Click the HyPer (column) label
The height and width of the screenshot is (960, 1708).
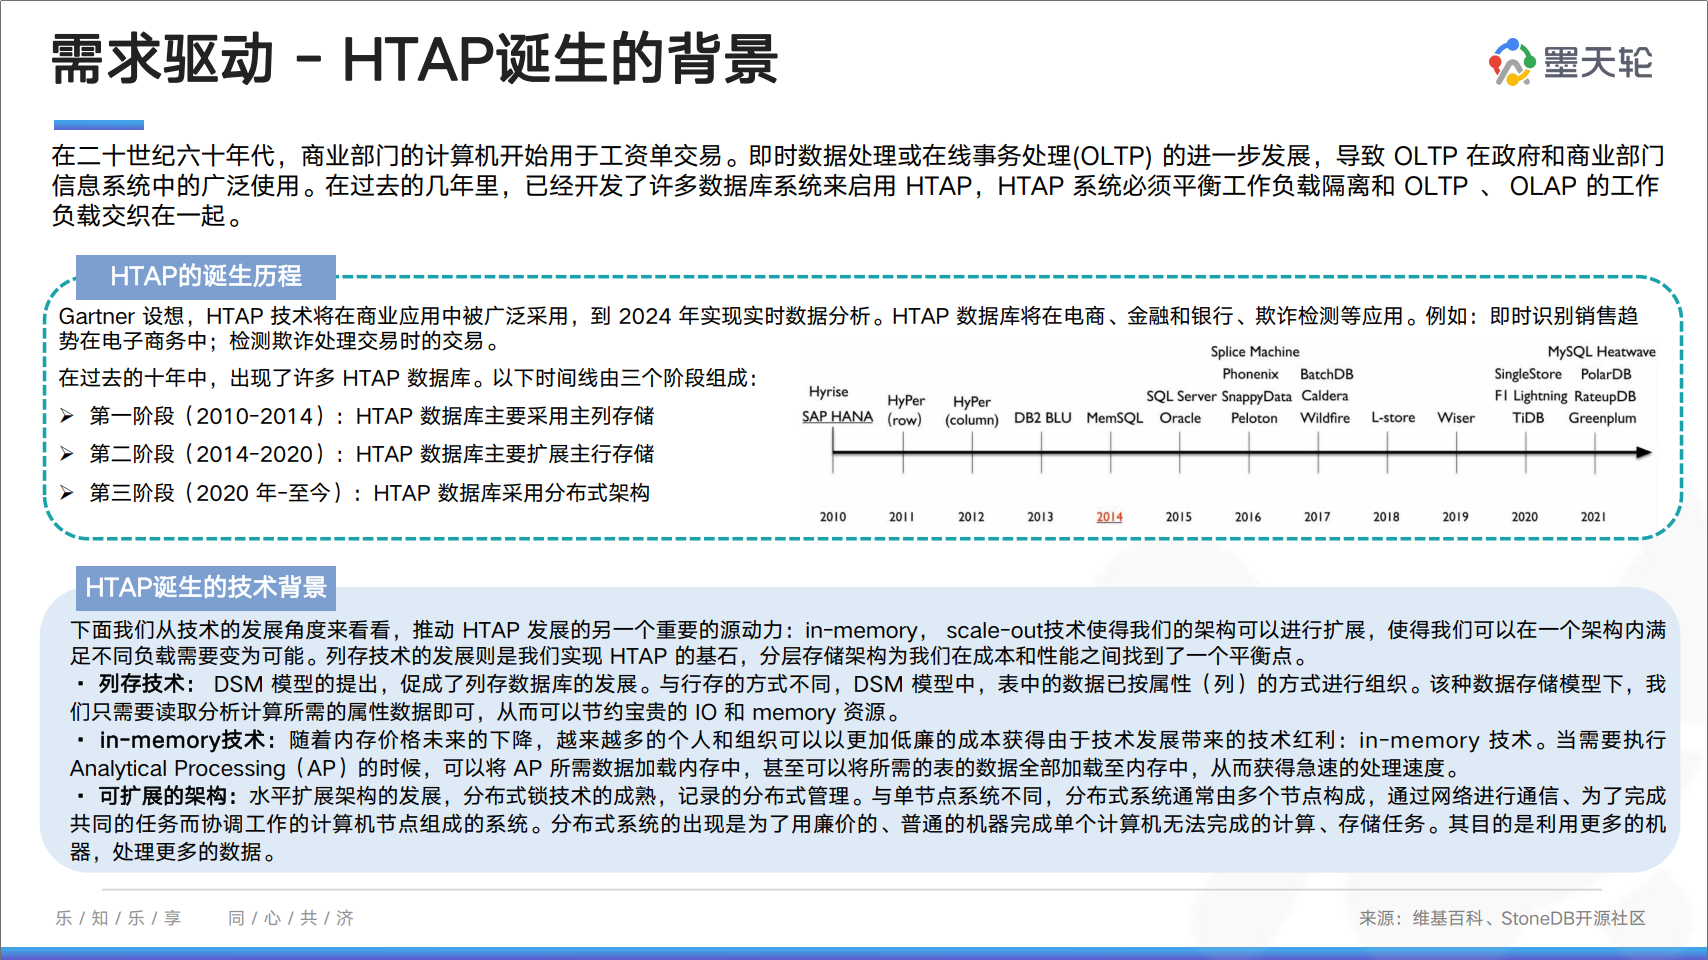[x=972, y=410]
